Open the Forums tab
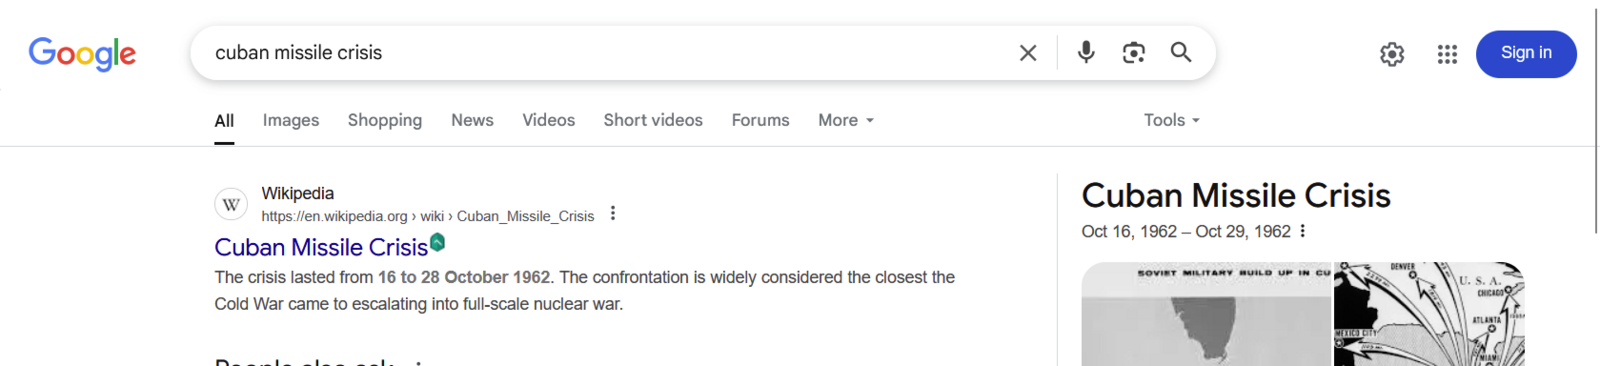 pyautogui.click(x=760, y=120)
